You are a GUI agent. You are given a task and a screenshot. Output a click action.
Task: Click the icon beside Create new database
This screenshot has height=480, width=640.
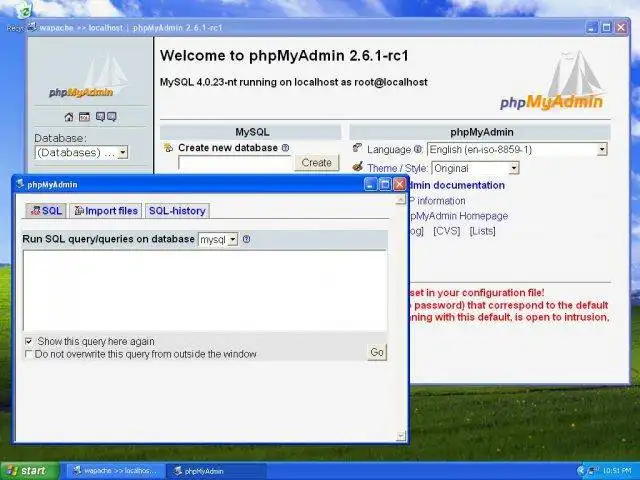coord(168,148)
